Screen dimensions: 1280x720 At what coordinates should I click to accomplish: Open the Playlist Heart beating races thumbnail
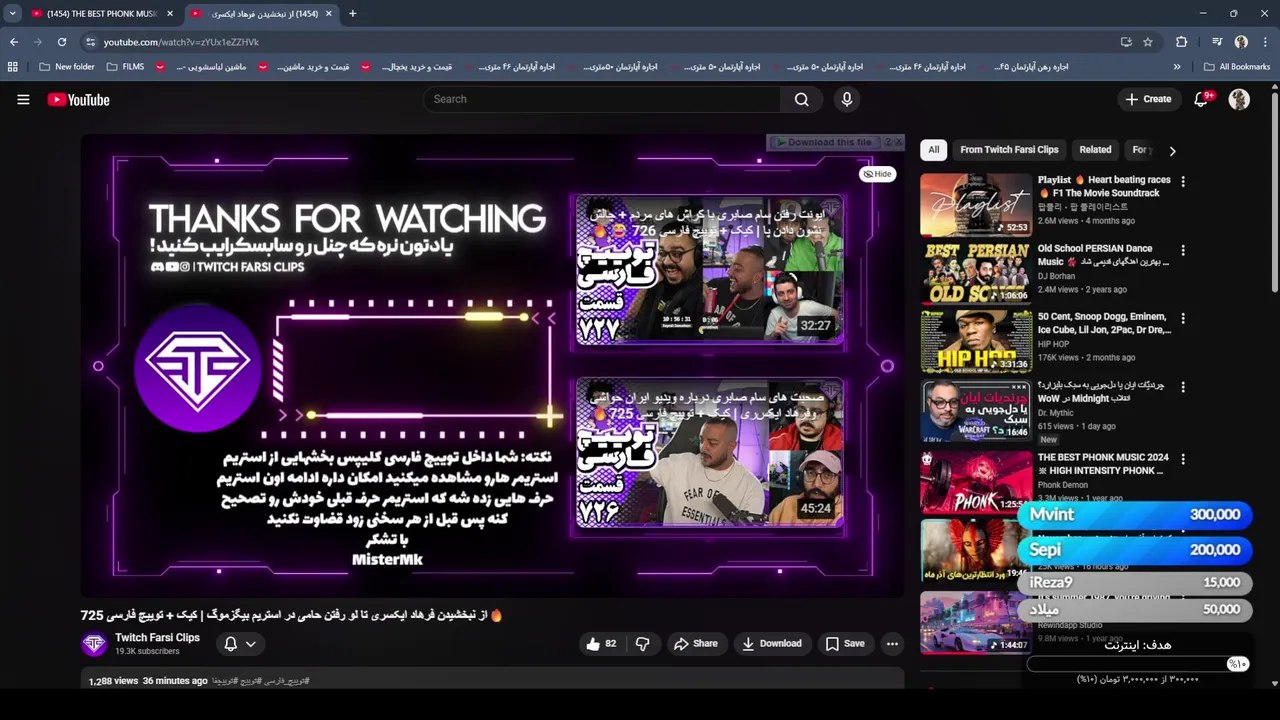point(976,204)
